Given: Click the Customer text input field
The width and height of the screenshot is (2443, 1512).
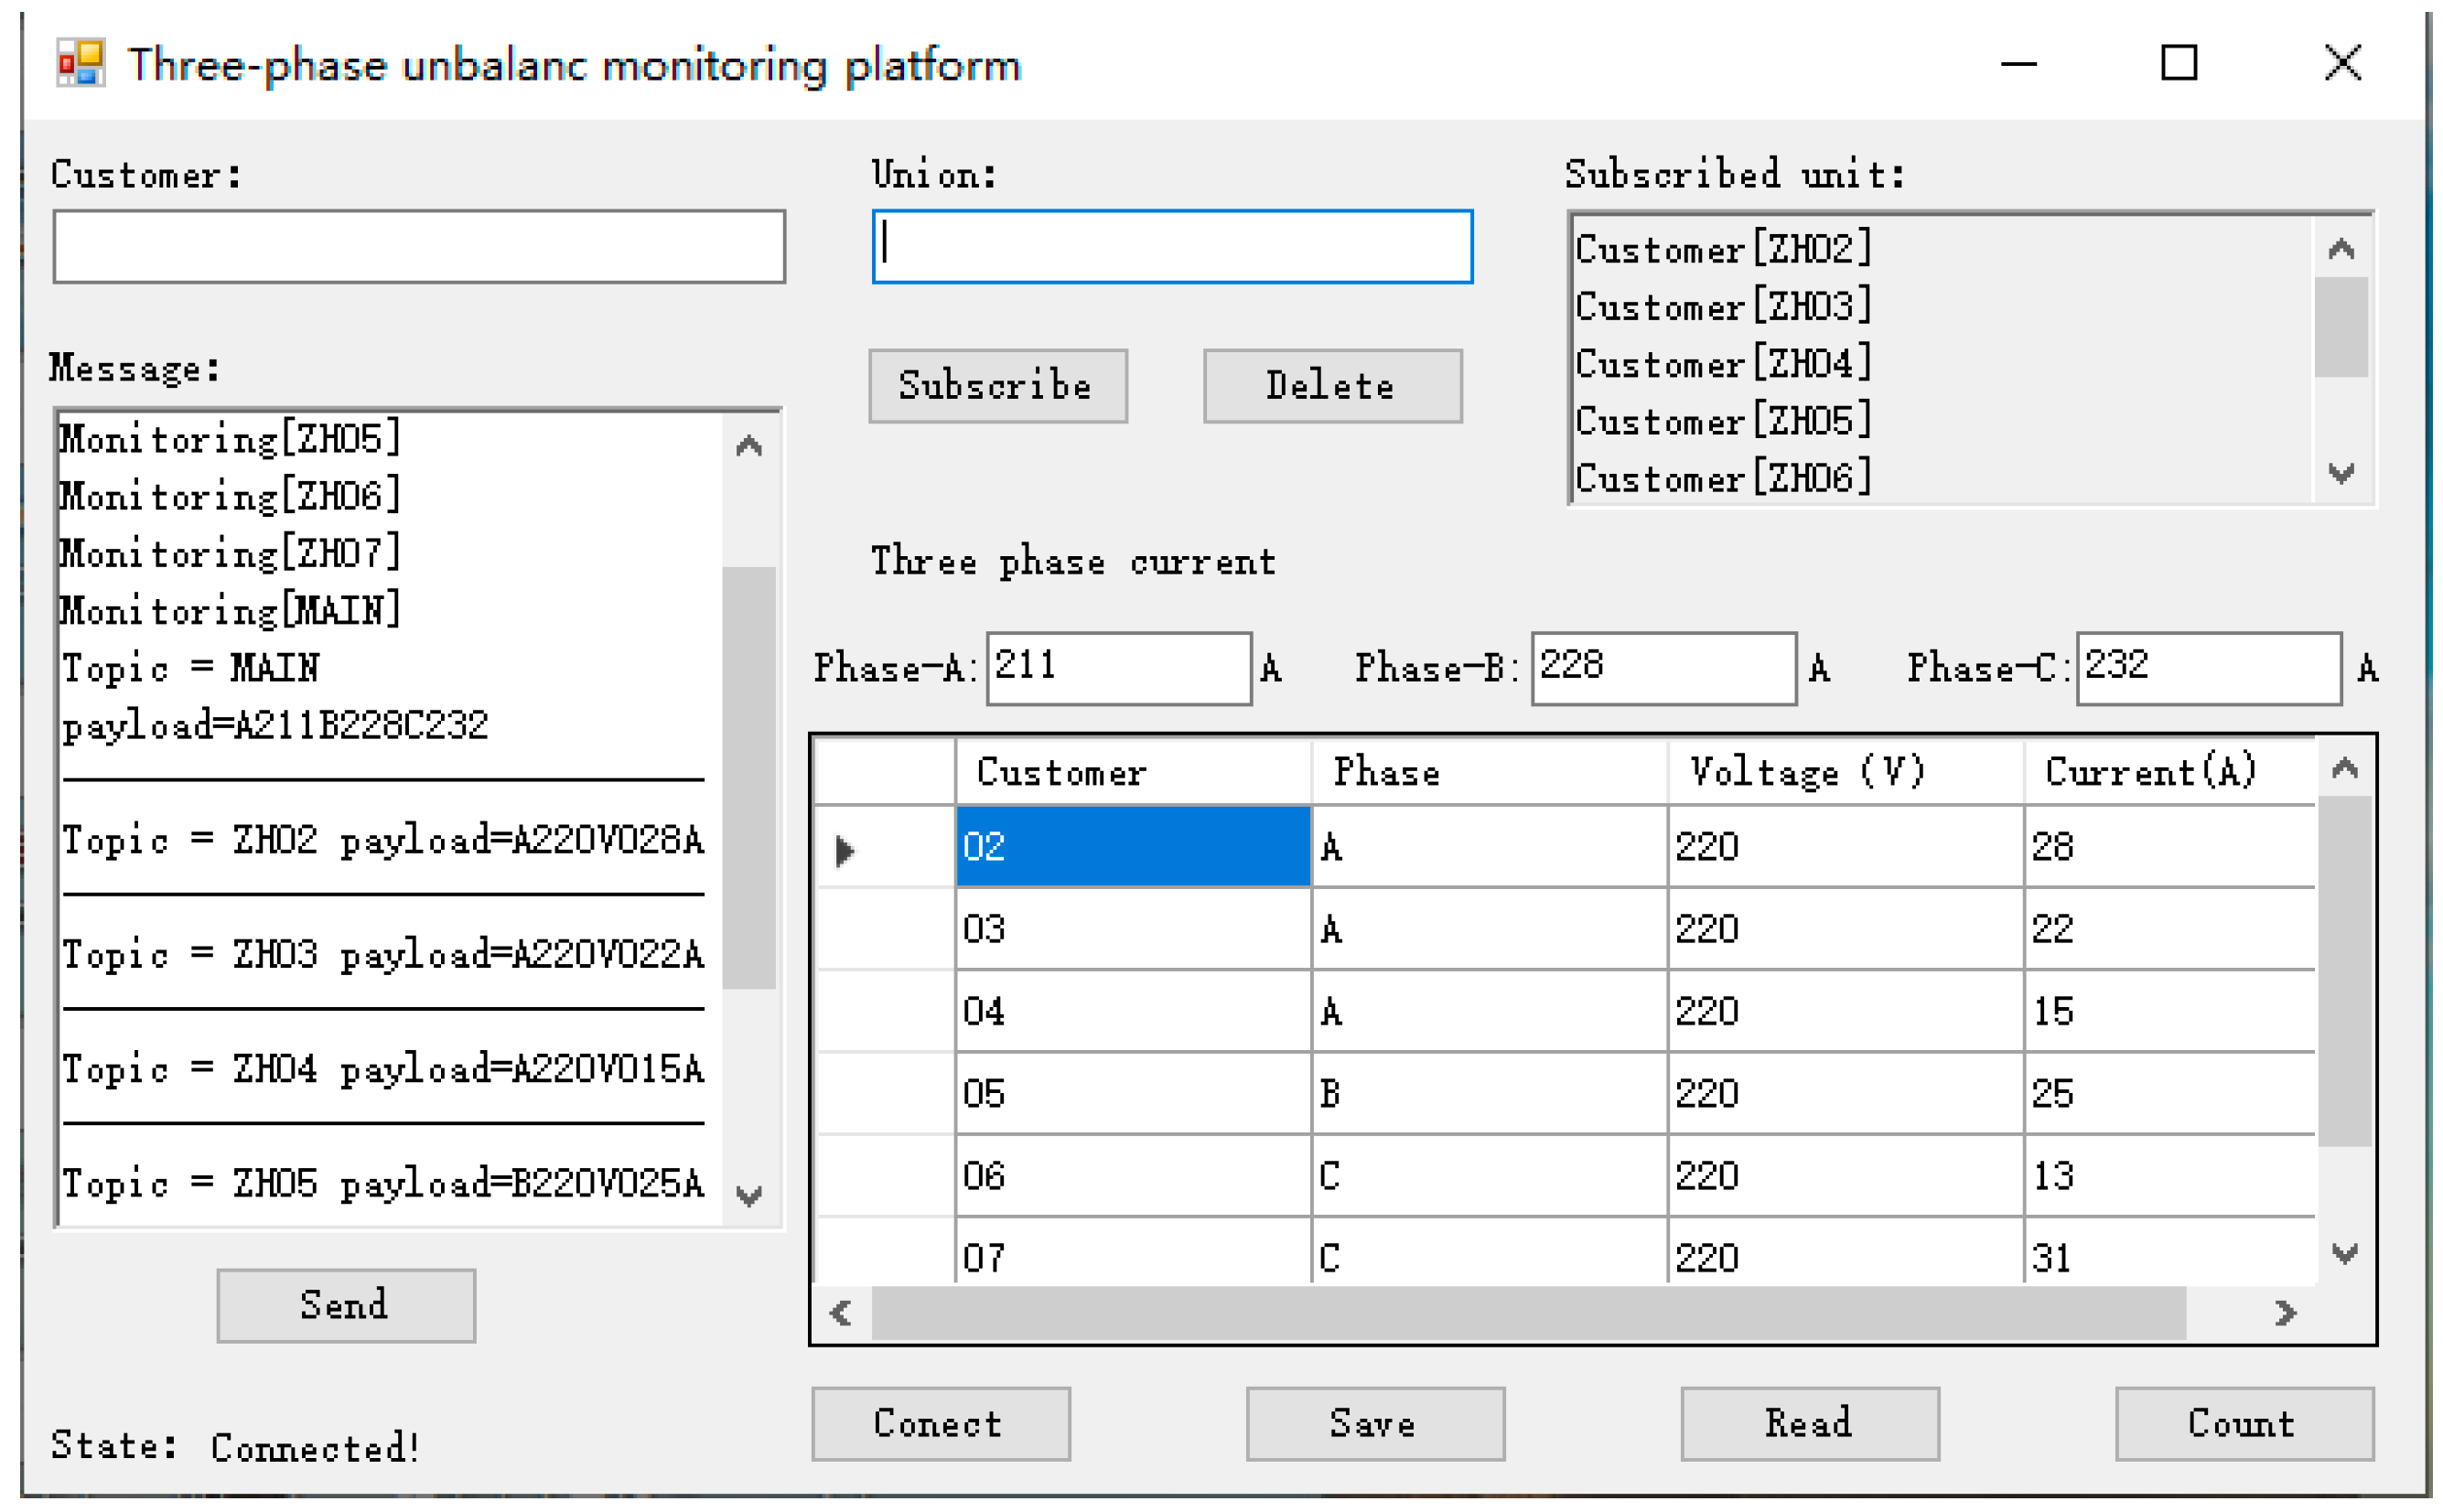Looking at the screenshot, I should click(x=418, y=246).
